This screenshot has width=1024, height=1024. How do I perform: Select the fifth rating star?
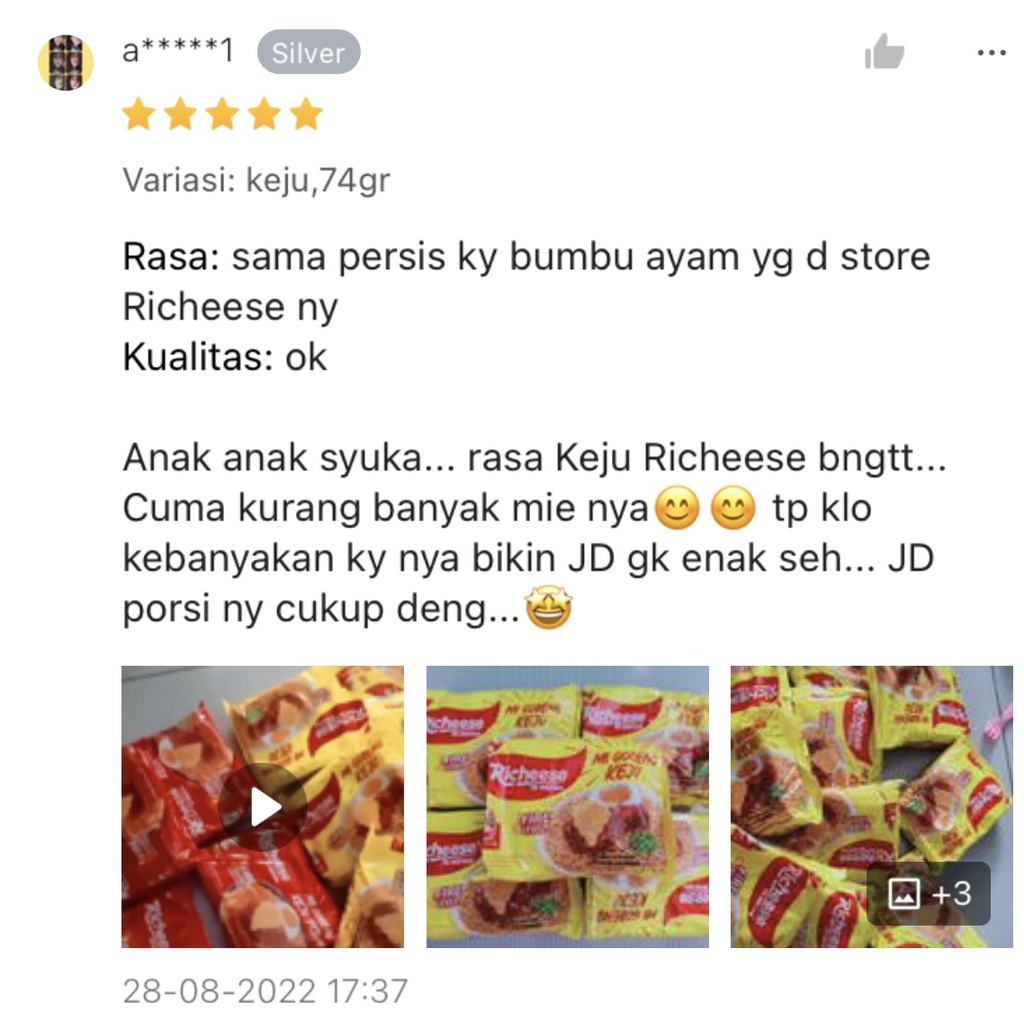pos(306,114)
